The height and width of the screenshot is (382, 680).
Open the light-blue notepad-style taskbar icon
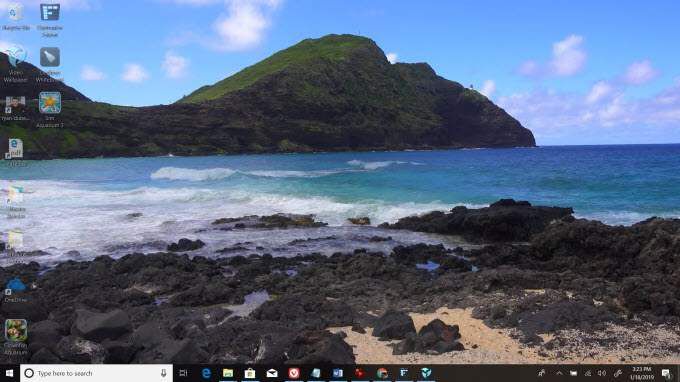pyautogui.click(x=316, y=373)
